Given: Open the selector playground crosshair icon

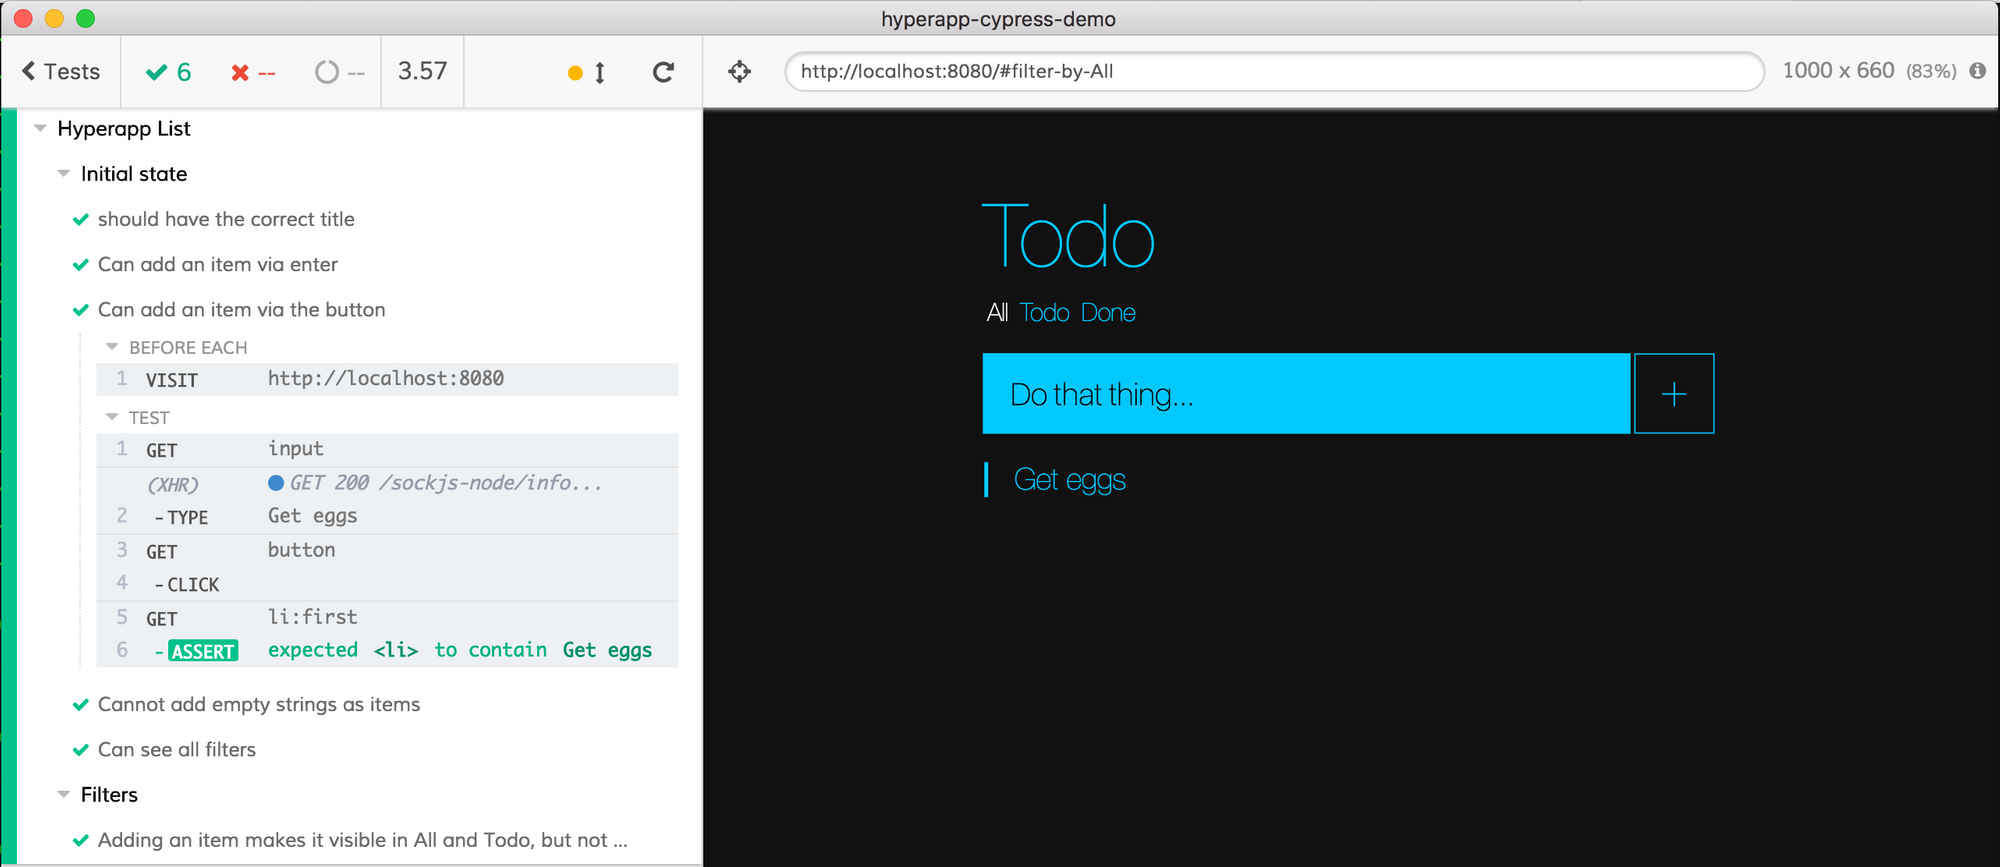Looking at the screenshot, I should 739,72.
